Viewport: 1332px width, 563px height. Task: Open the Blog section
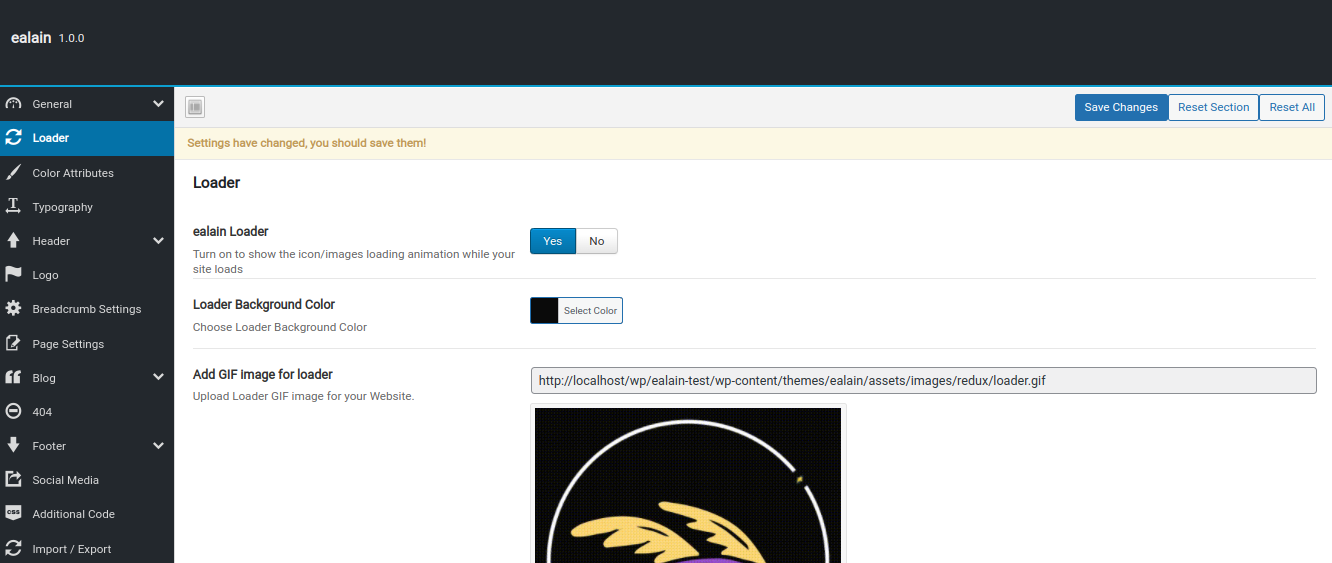(x=87, y=377)
